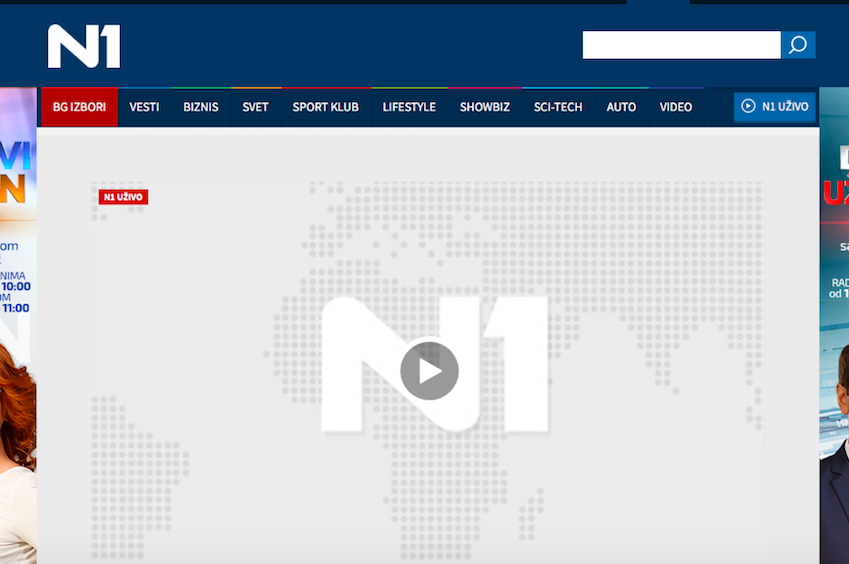This screenshot has width=849, height=564.
Task: Open the LIFESTYLE section
Action: tap(409, 107)
